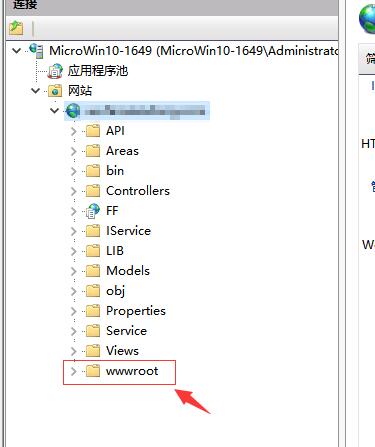Select the wwwroot label

click(132, 371)
